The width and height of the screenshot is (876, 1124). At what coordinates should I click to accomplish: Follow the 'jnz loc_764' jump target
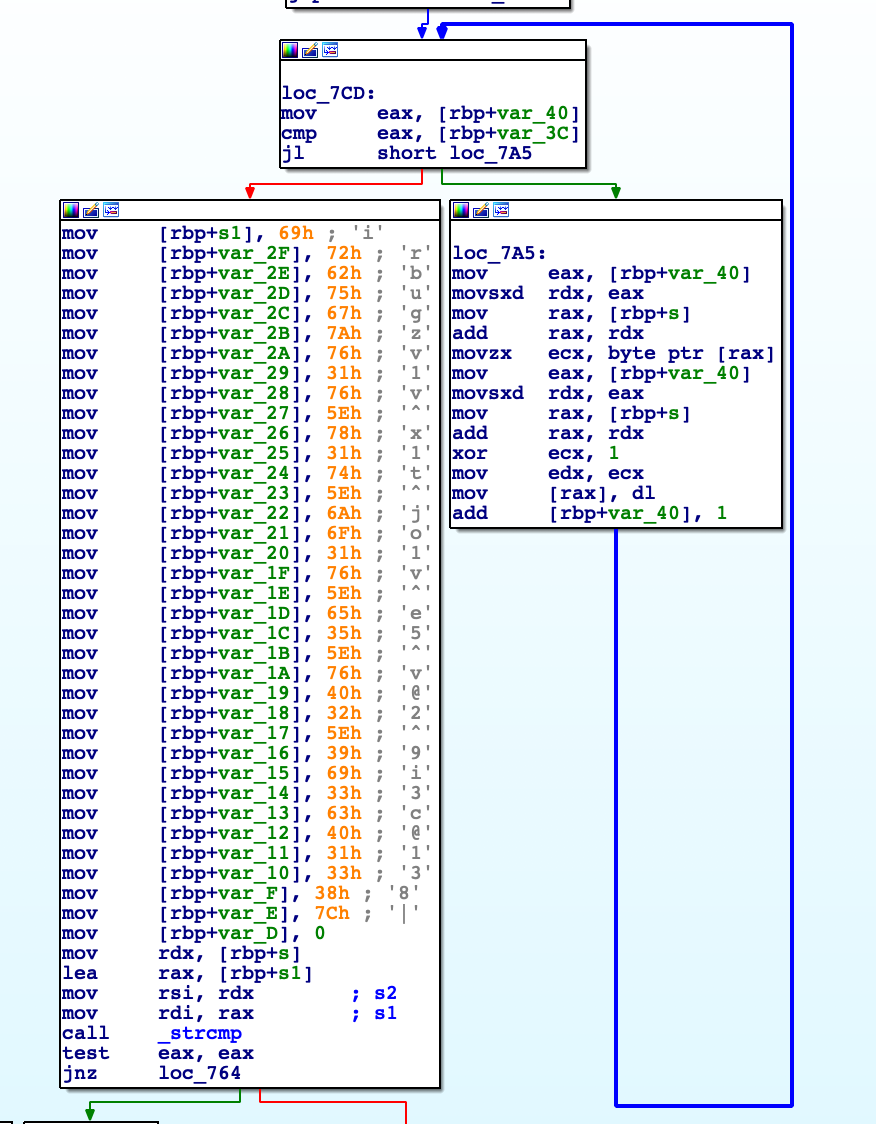pos(200,1073)
